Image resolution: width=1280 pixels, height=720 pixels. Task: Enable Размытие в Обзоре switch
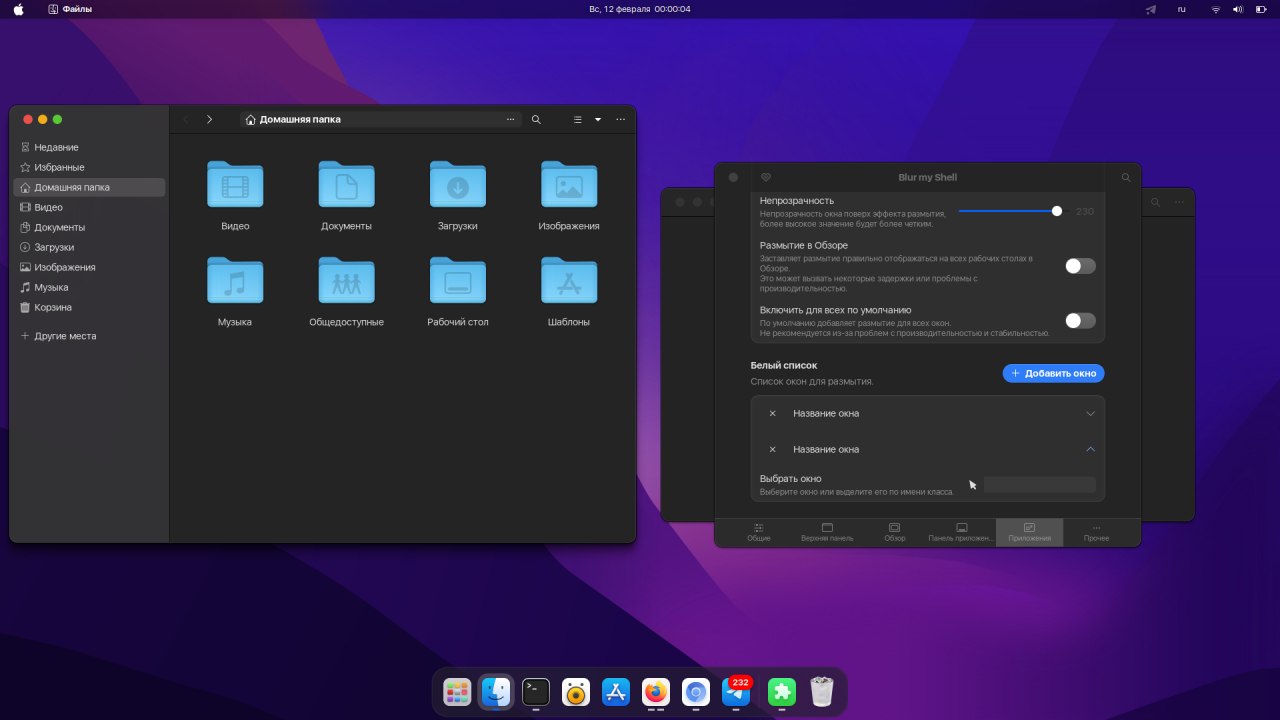point(1080,266)
